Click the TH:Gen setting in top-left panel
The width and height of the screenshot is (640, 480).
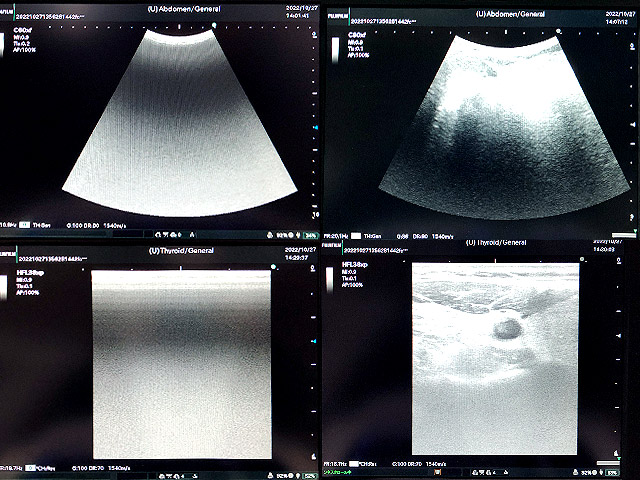tap(42, 225)
